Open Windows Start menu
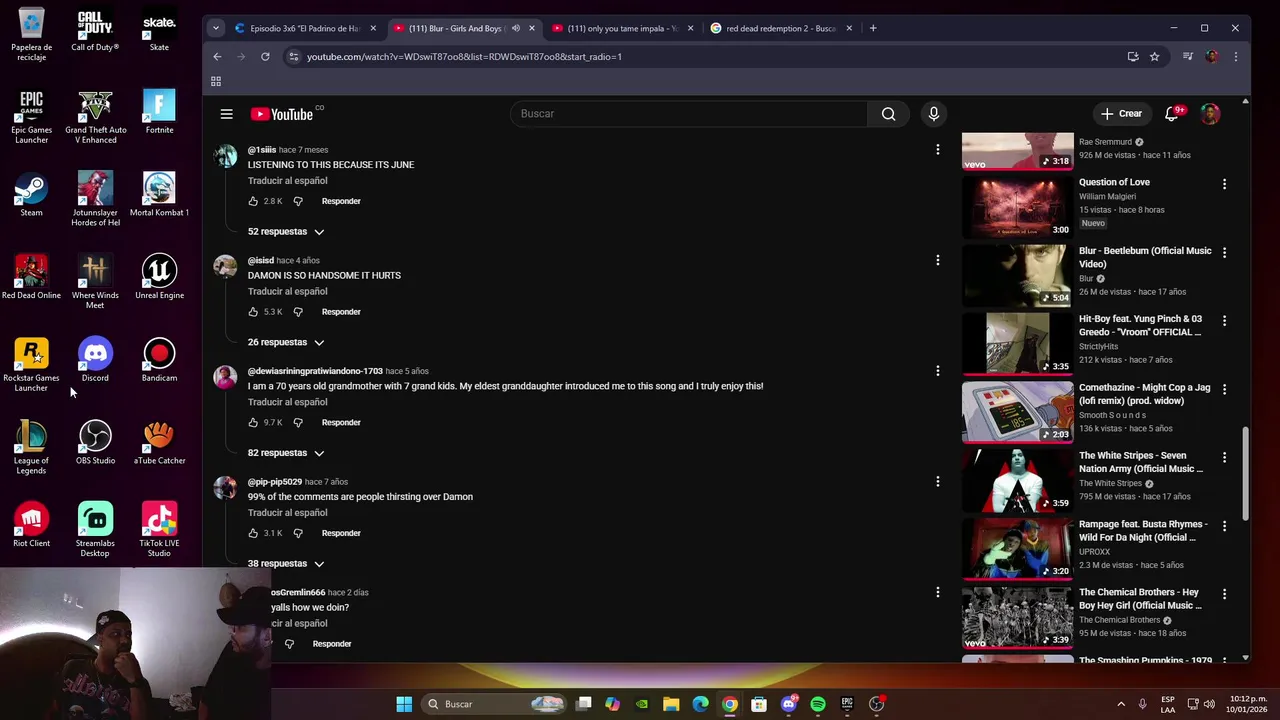The width and height of the screenshot is (1280, 720). [x=404, y=704]
